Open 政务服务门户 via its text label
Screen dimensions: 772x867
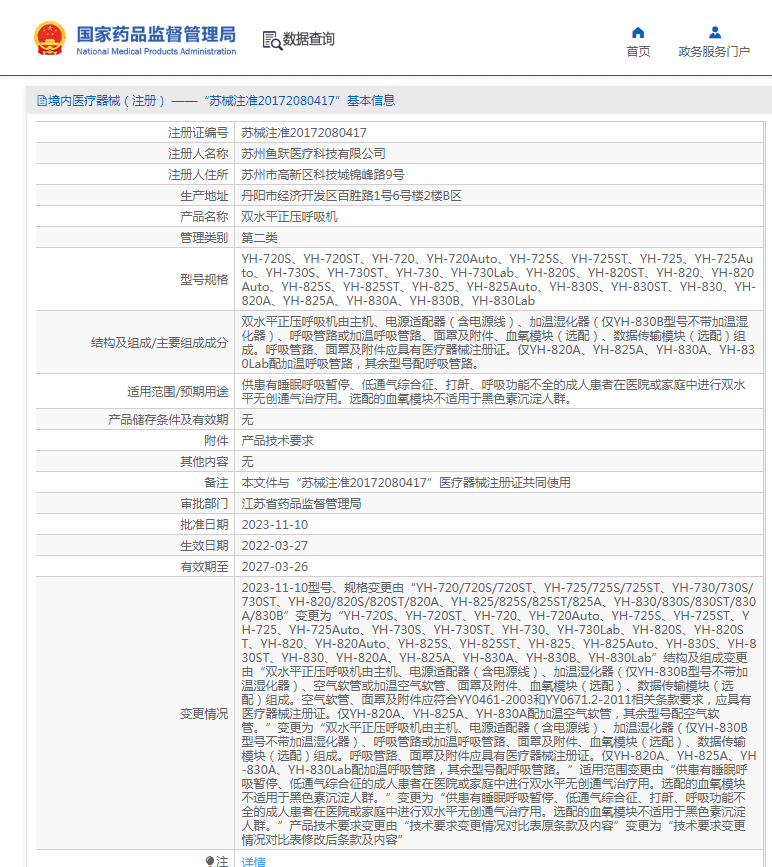714,52
